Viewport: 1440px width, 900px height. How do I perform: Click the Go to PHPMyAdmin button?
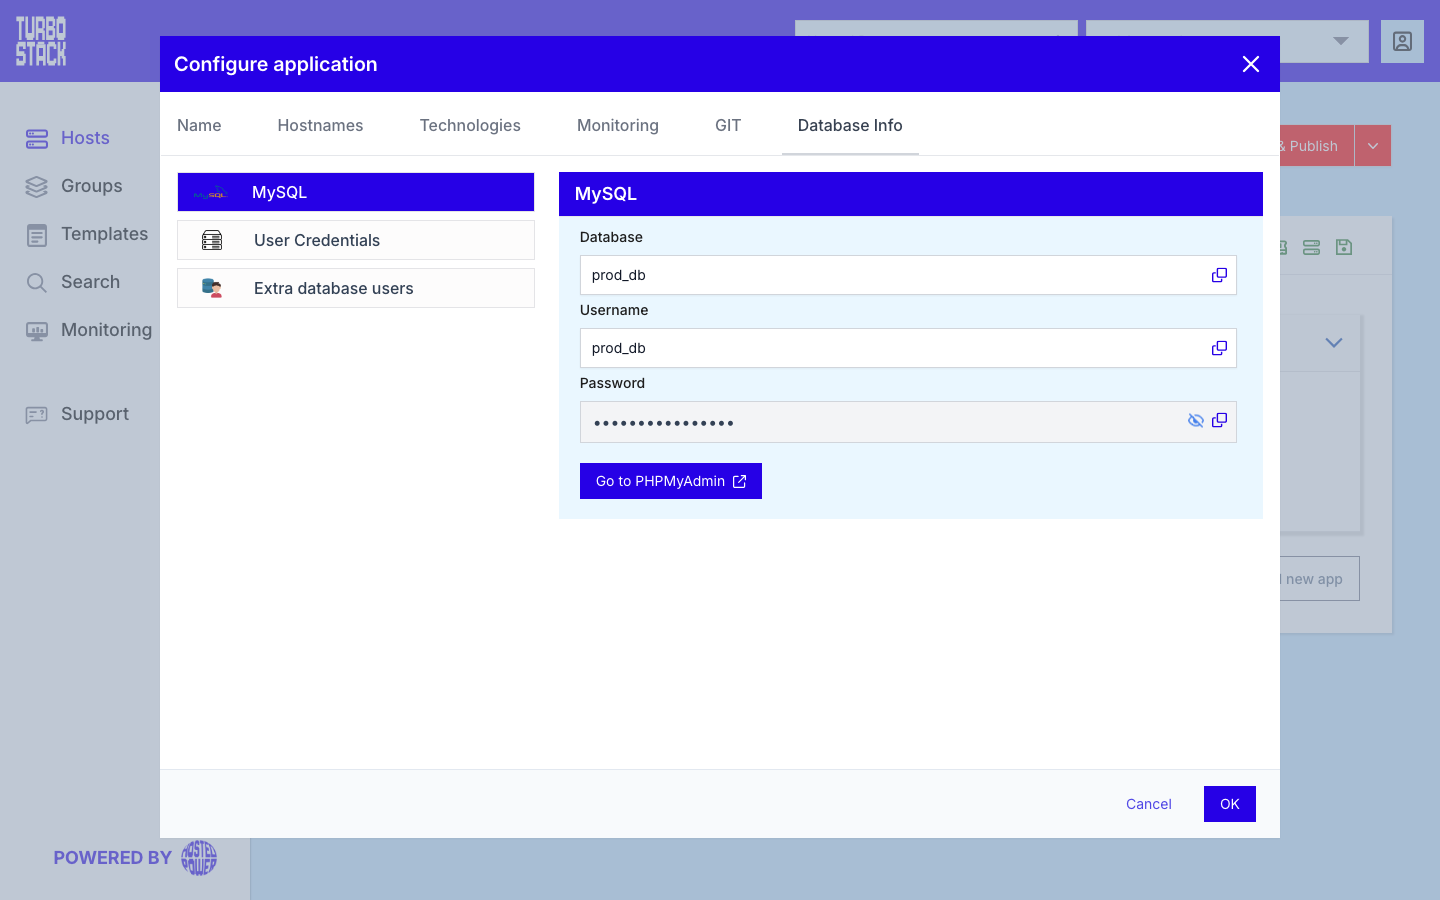(671, 481)
